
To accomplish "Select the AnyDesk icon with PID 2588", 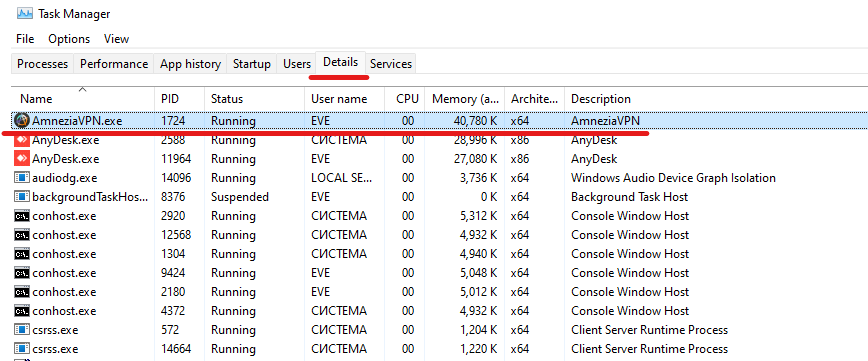I will (x=22, y=140).
